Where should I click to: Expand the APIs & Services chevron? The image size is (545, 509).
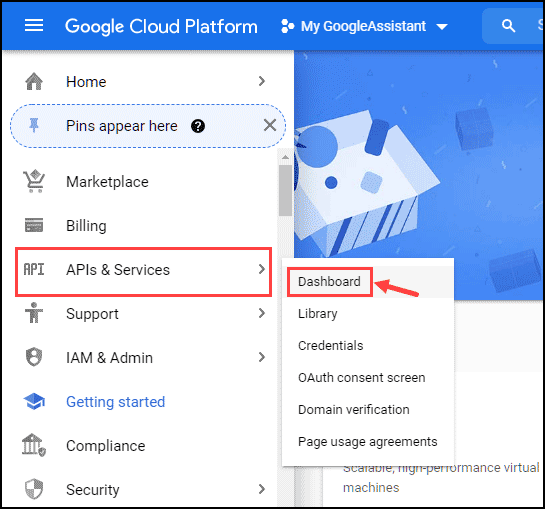[262, 269]
